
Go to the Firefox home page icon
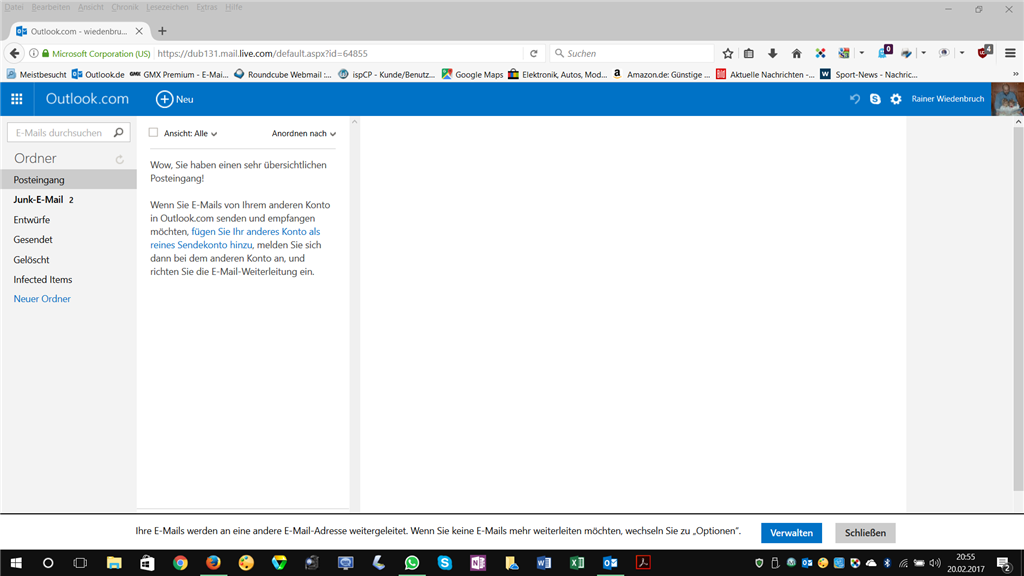tap(796, 54)
